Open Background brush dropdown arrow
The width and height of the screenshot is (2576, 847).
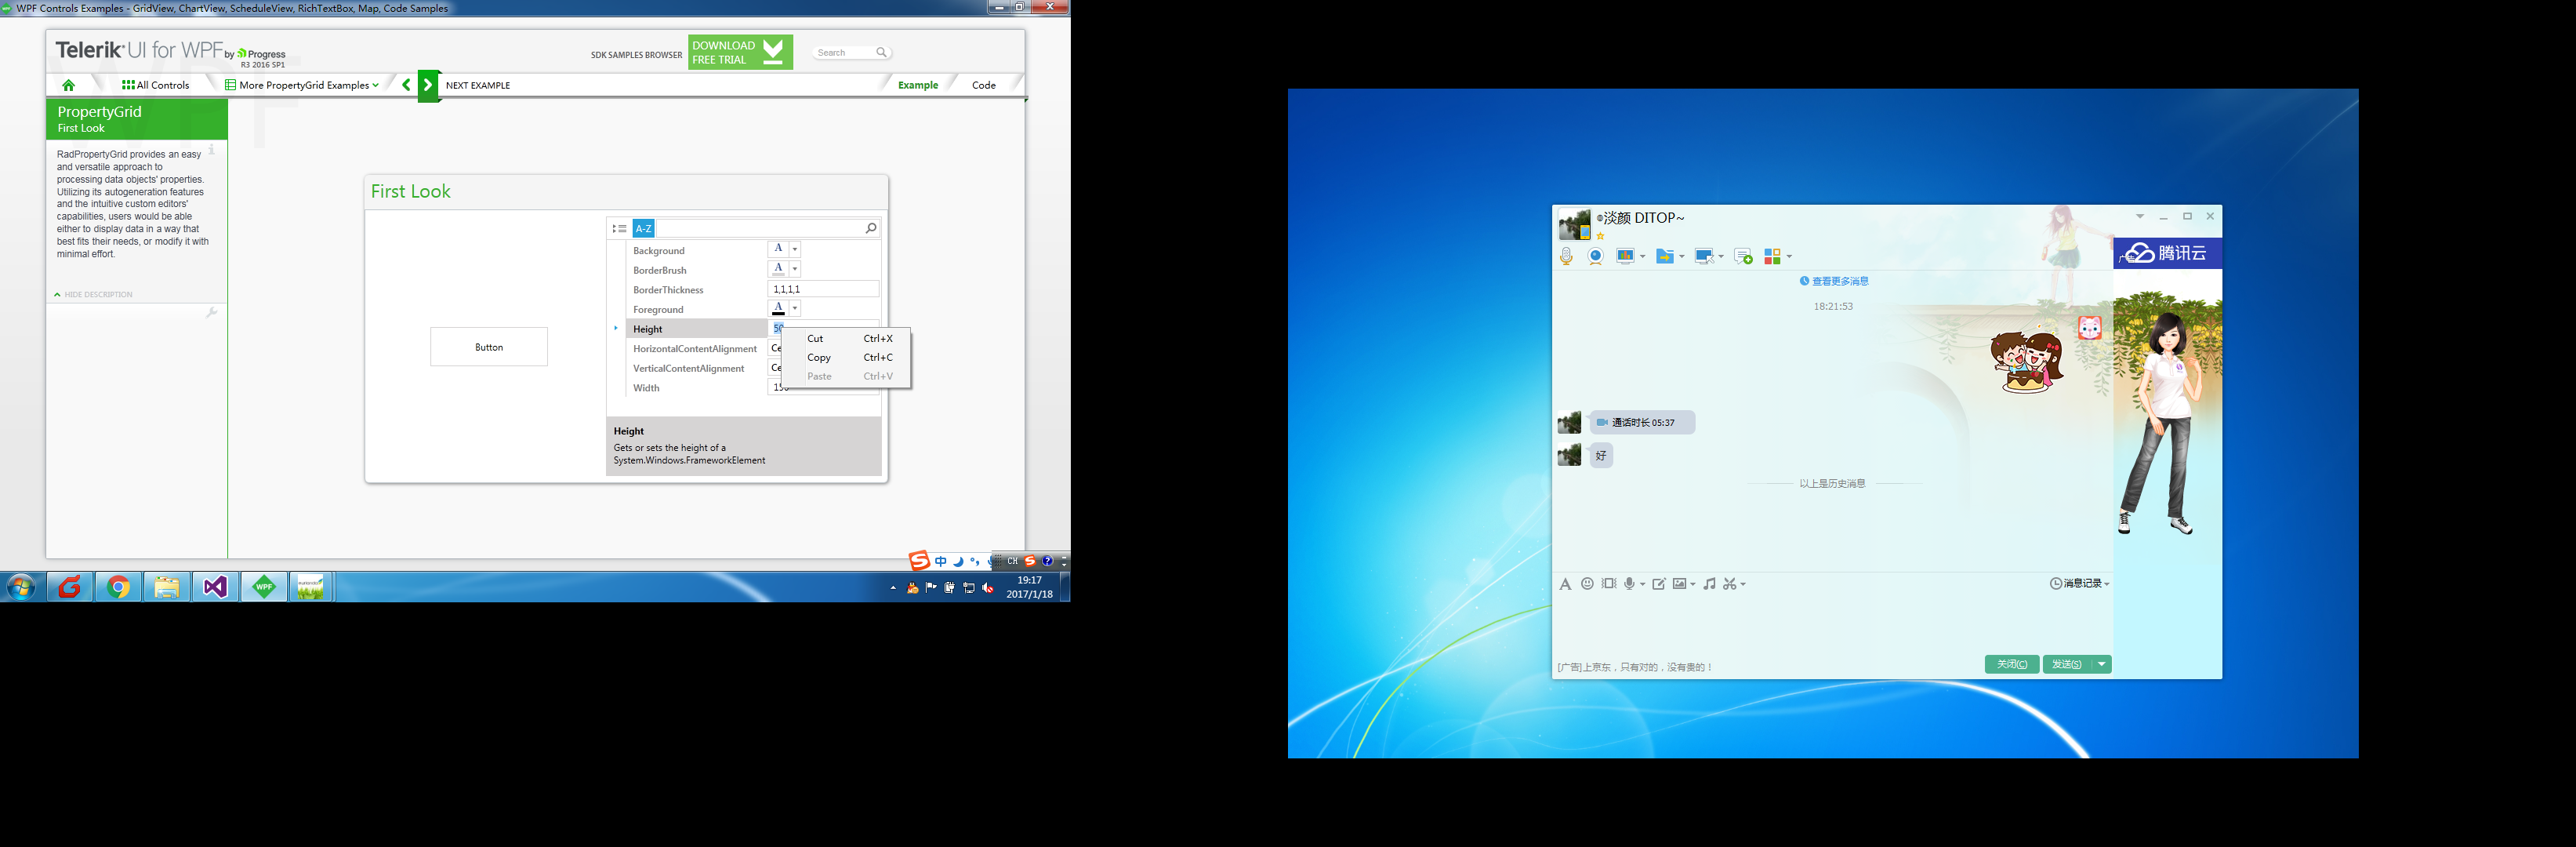click(x=795, y=249)
